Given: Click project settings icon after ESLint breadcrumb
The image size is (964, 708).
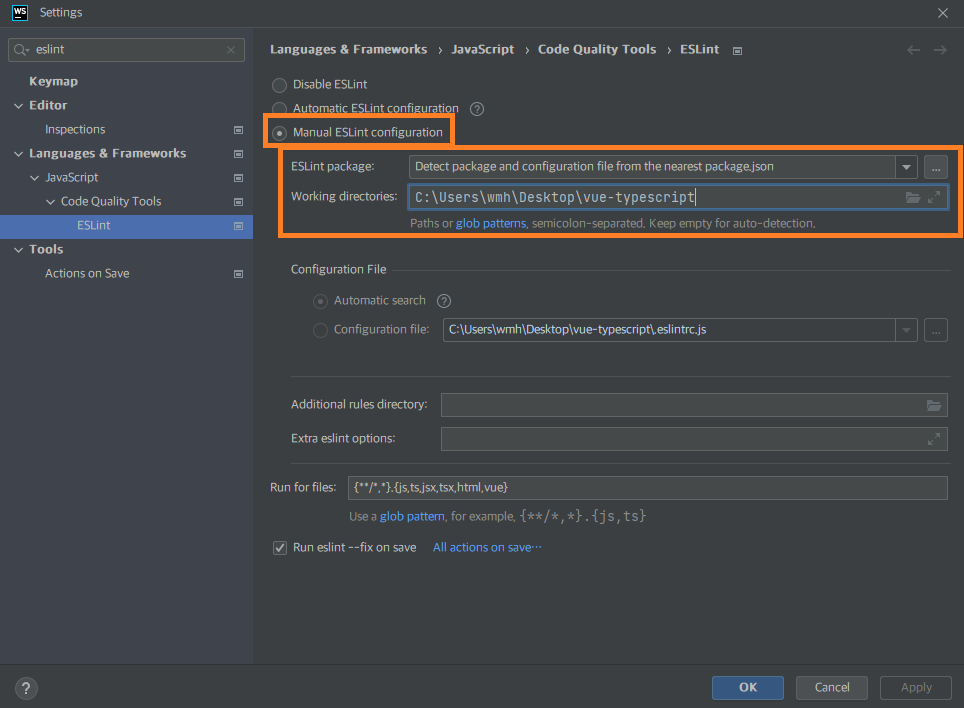Looking at the screenshot, I should [x=737, y=50].
